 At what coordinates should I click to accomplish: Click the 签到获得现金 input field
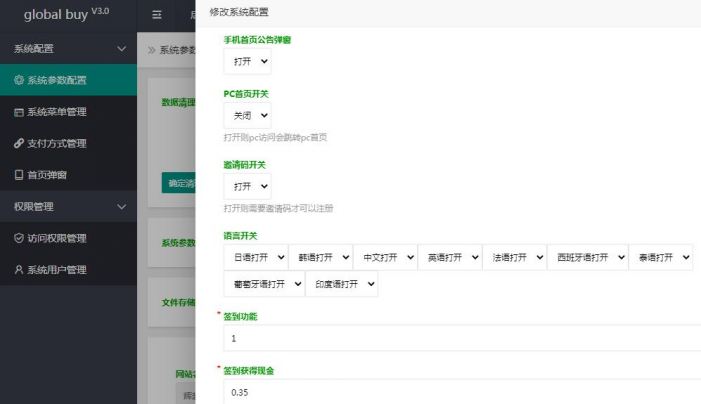pyautogui.click(x=460, y=392)
